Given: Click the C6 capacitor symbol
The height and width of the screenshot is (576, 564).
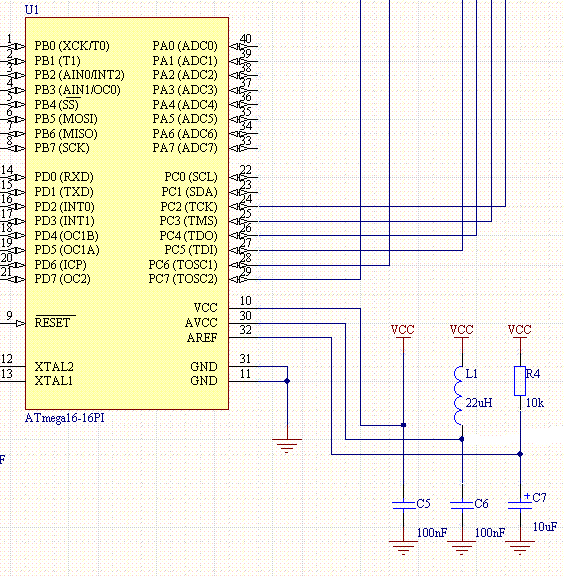Looking at the screenshot, I should click(462, 505).
